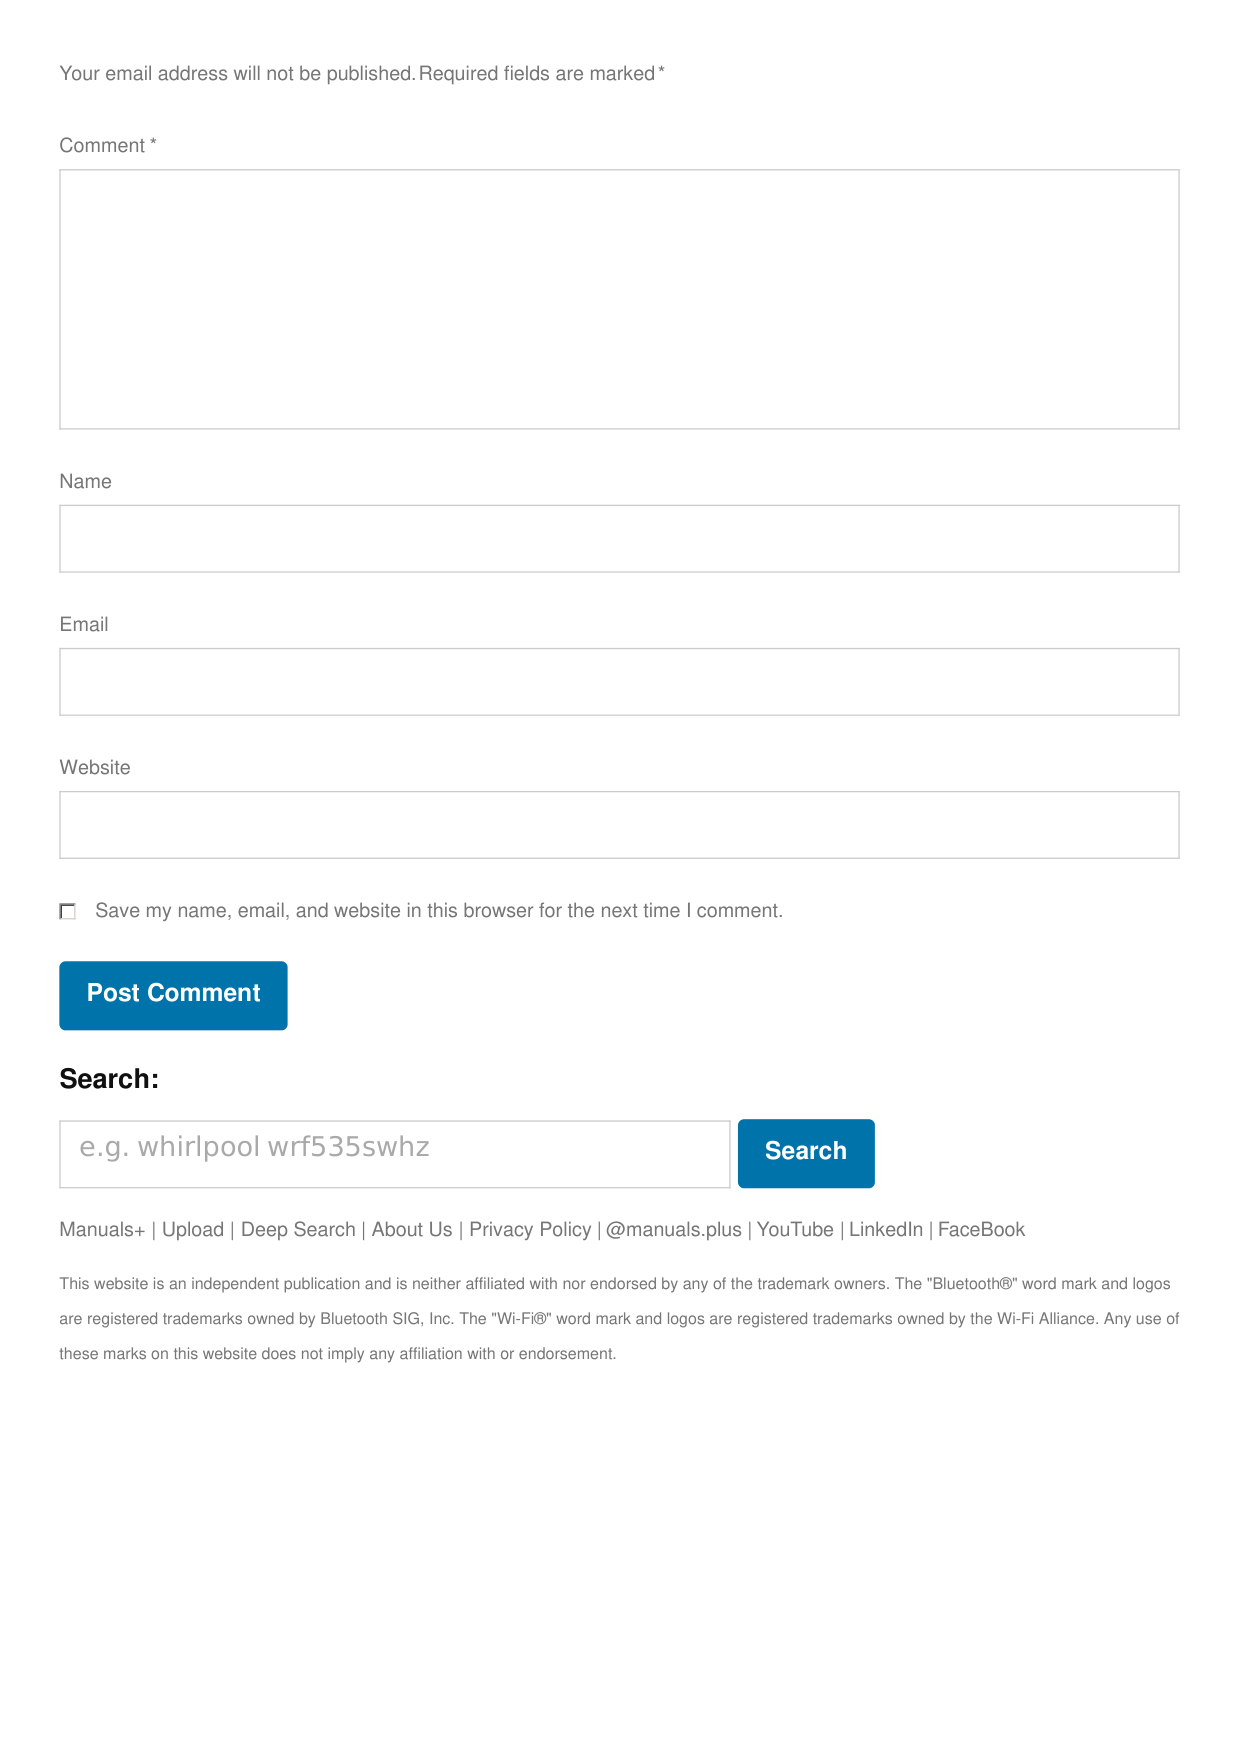Open the FaceBook footer link
The image size is (1240, 1755).
pos(981,1230)
